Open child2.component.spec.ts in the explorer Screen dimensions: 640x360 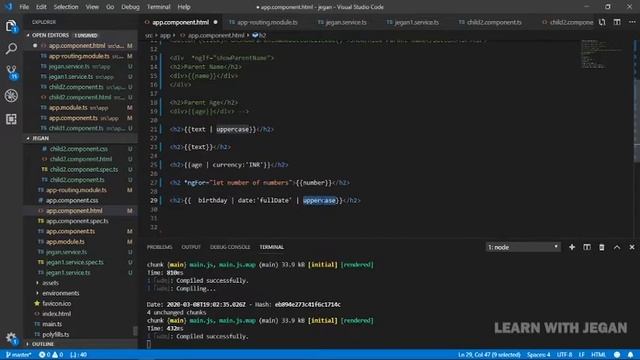click(84, 169)
